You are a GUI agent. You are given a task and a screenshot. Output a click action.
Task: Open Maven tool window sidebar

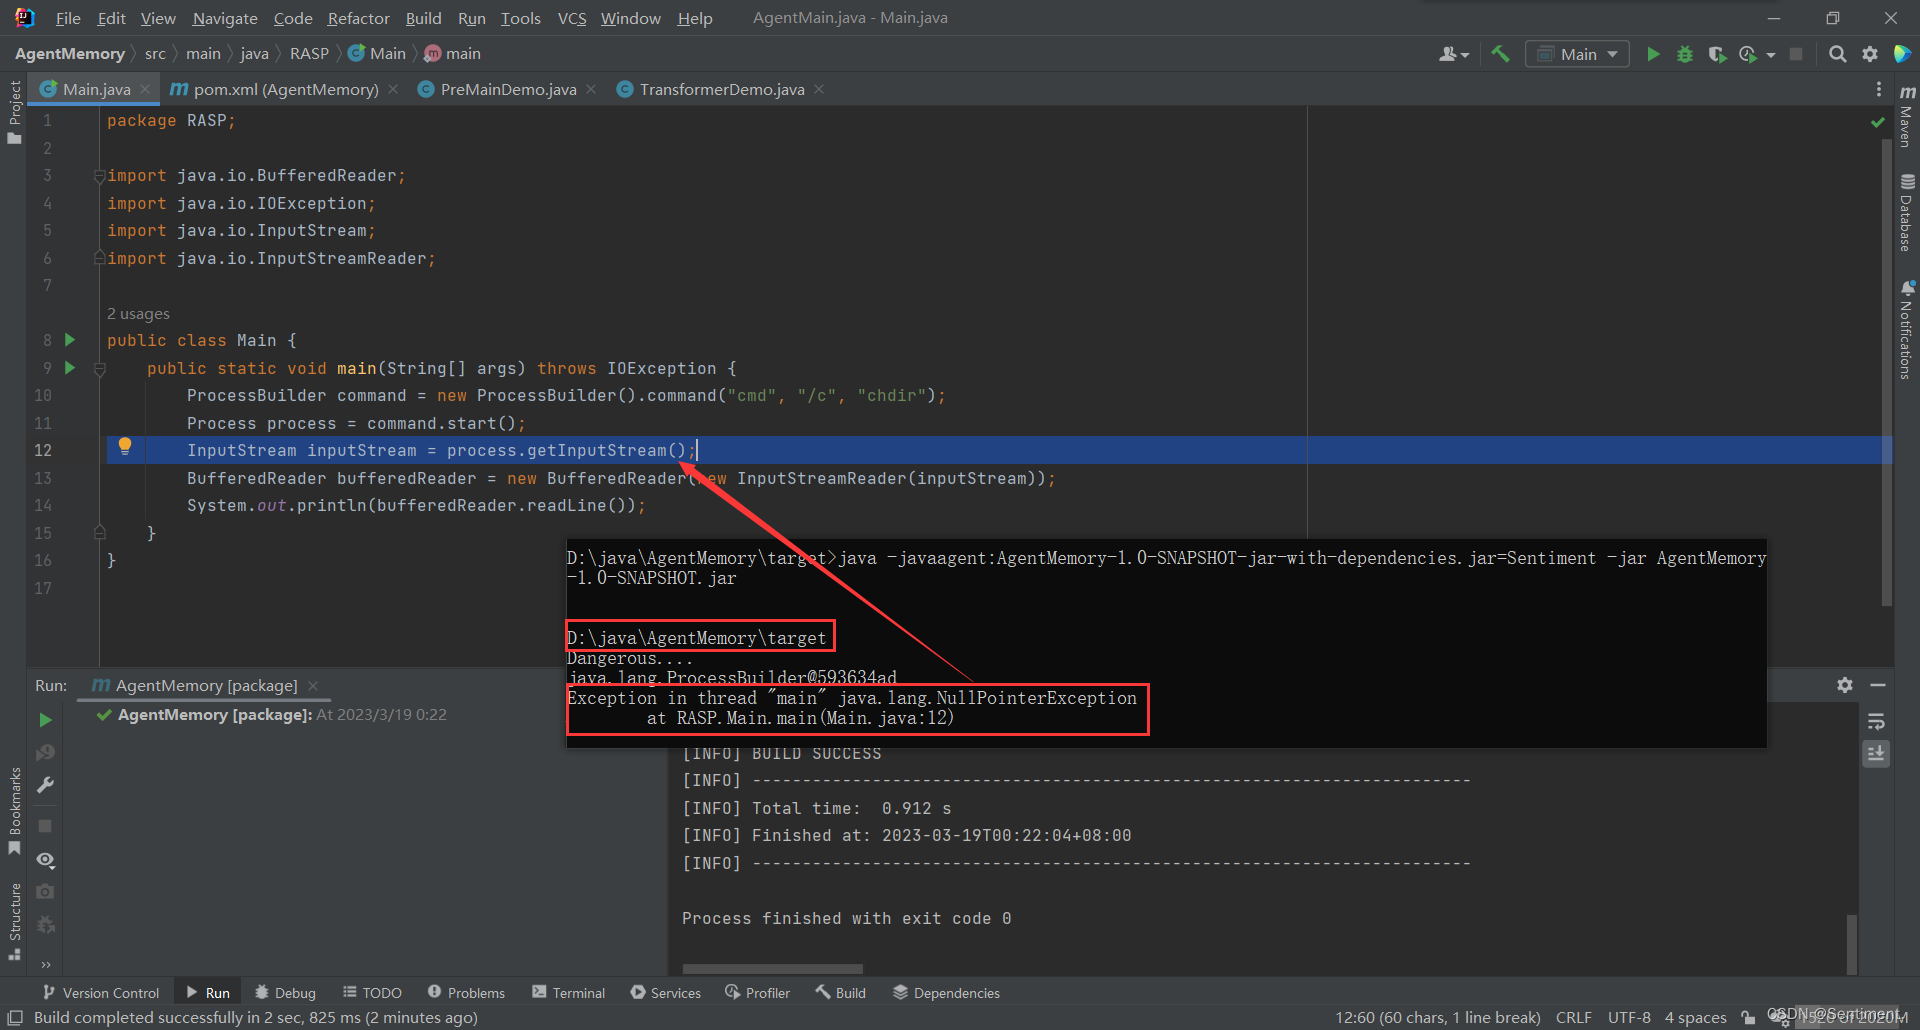pos(1907,116)
